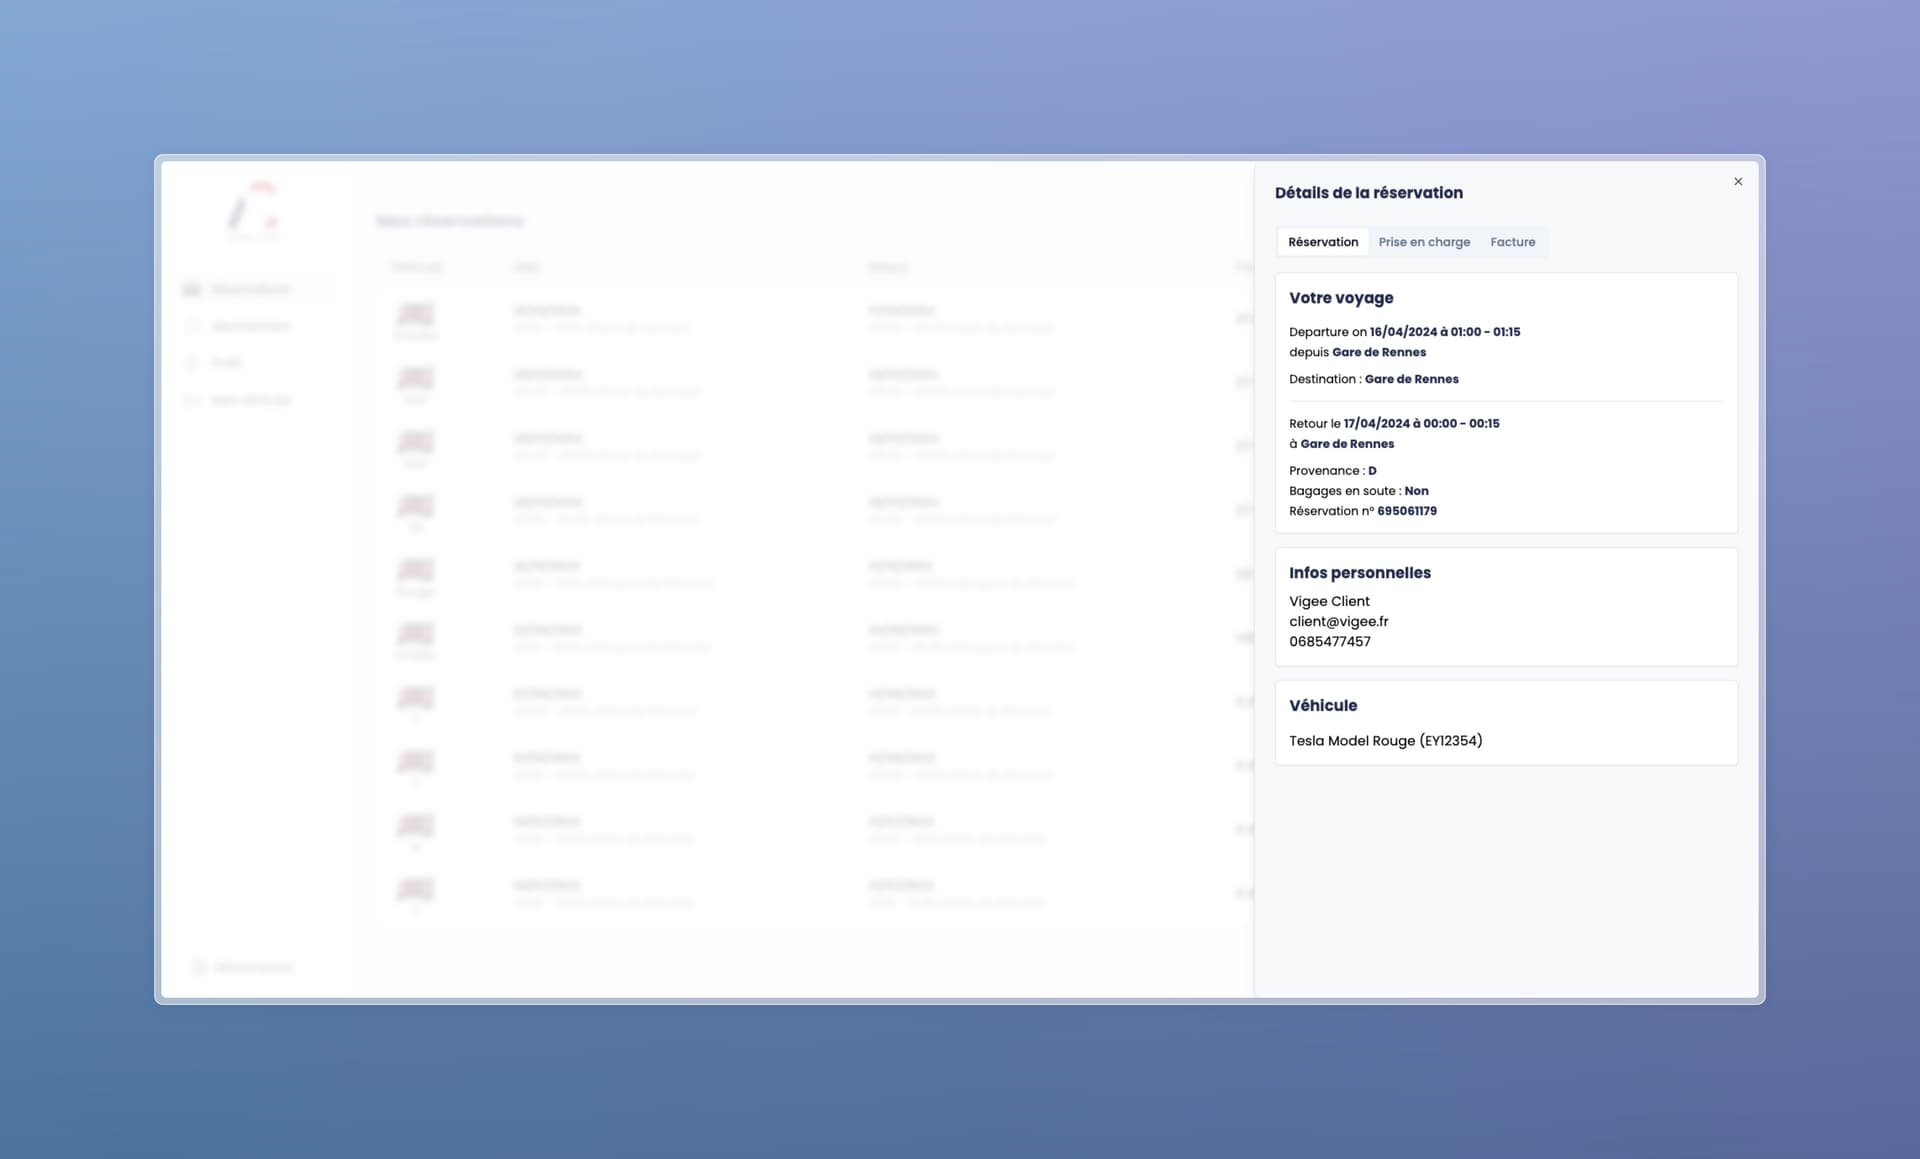Click the first red car thumbnail in list
The image size is (1920, 1159).
pos(416,314)
